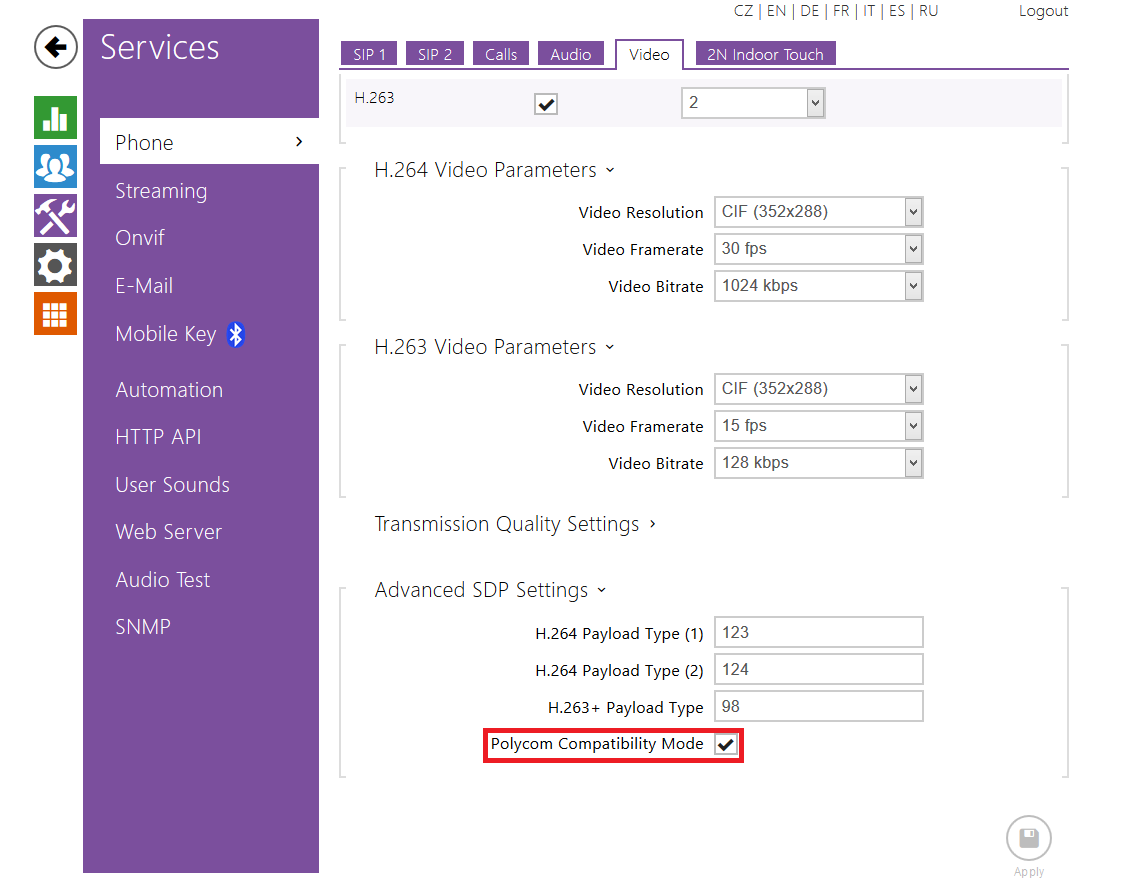Open the blue Directory users icon

[x=55, y=167]
